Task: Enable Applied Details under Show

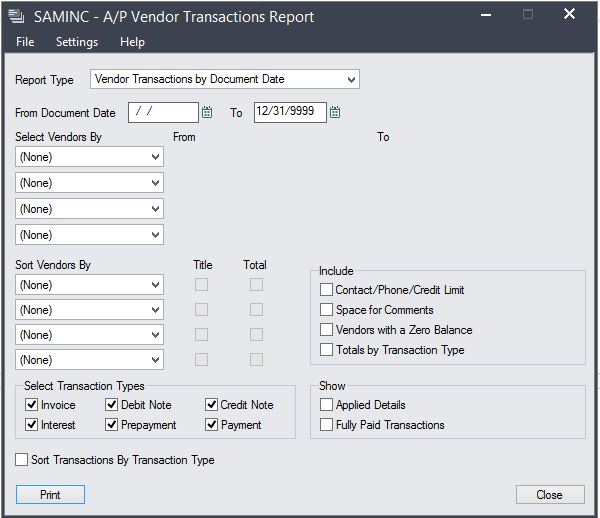Action: pos(326,404)
